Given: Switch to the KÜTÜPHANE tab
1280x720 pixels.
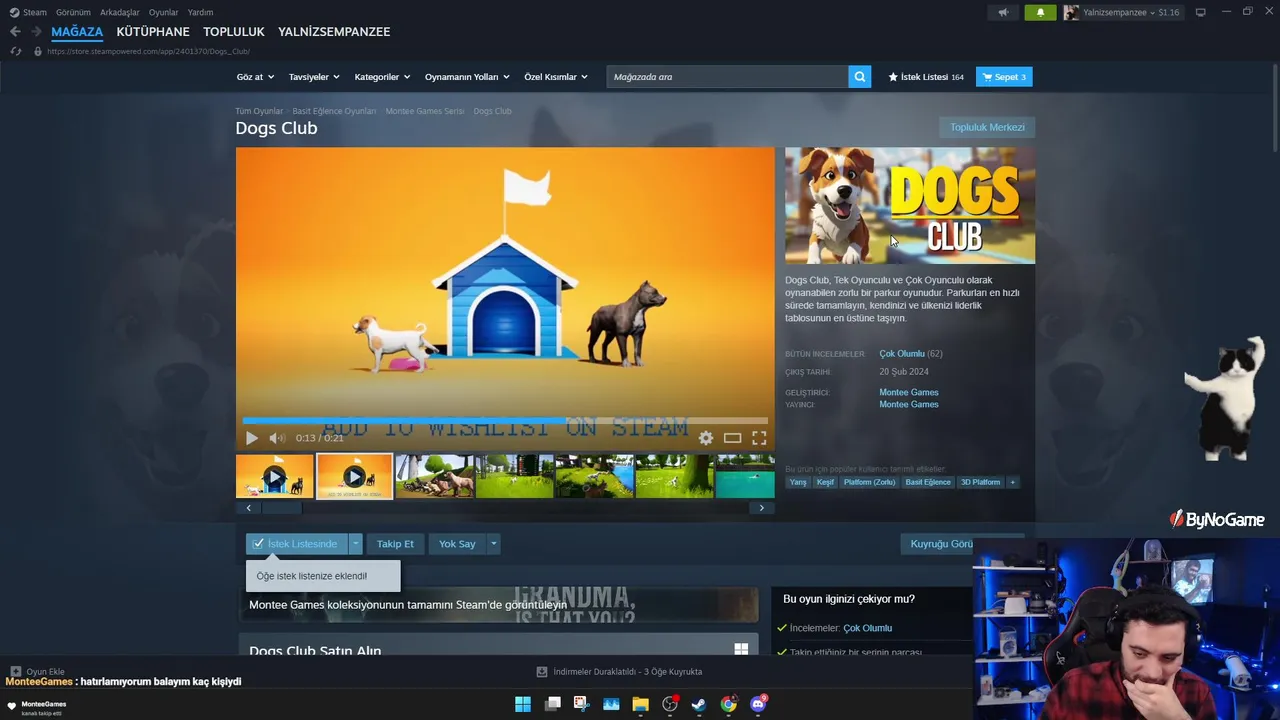Looking at the screenshot, I should click(x=153, y=32).
